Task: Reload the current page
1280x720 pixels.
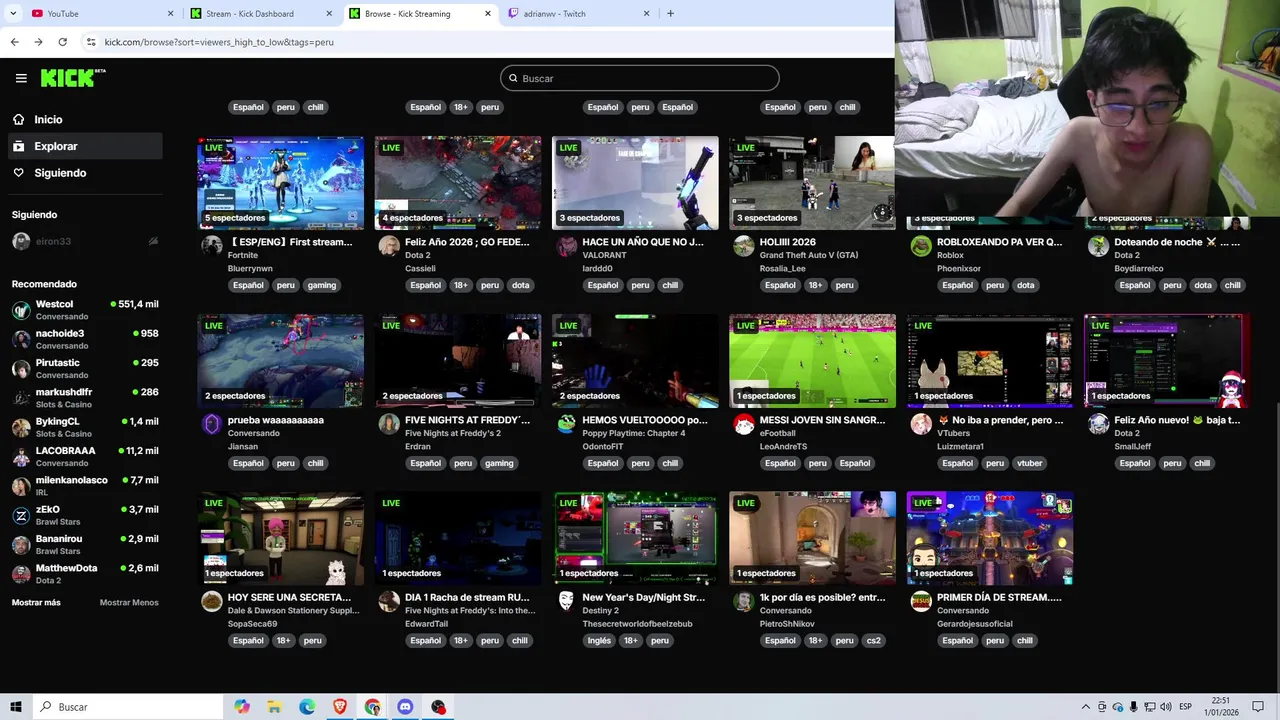Action: pos(62,42)
